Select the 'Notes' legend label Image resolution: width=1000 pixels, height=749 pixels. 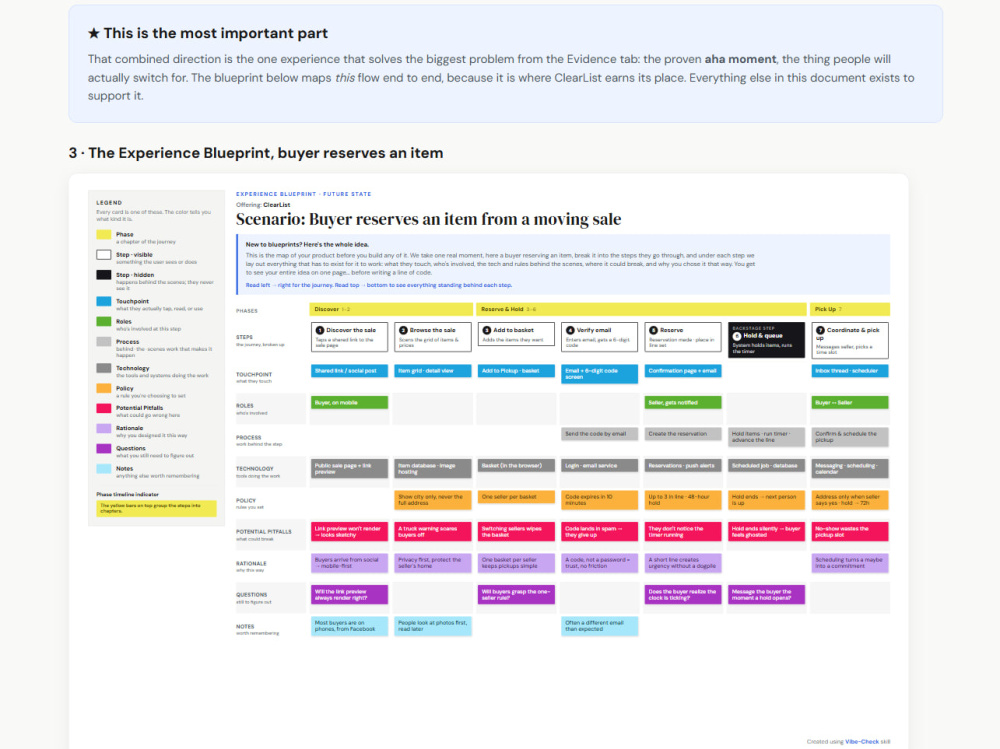(x=124, y=468)
